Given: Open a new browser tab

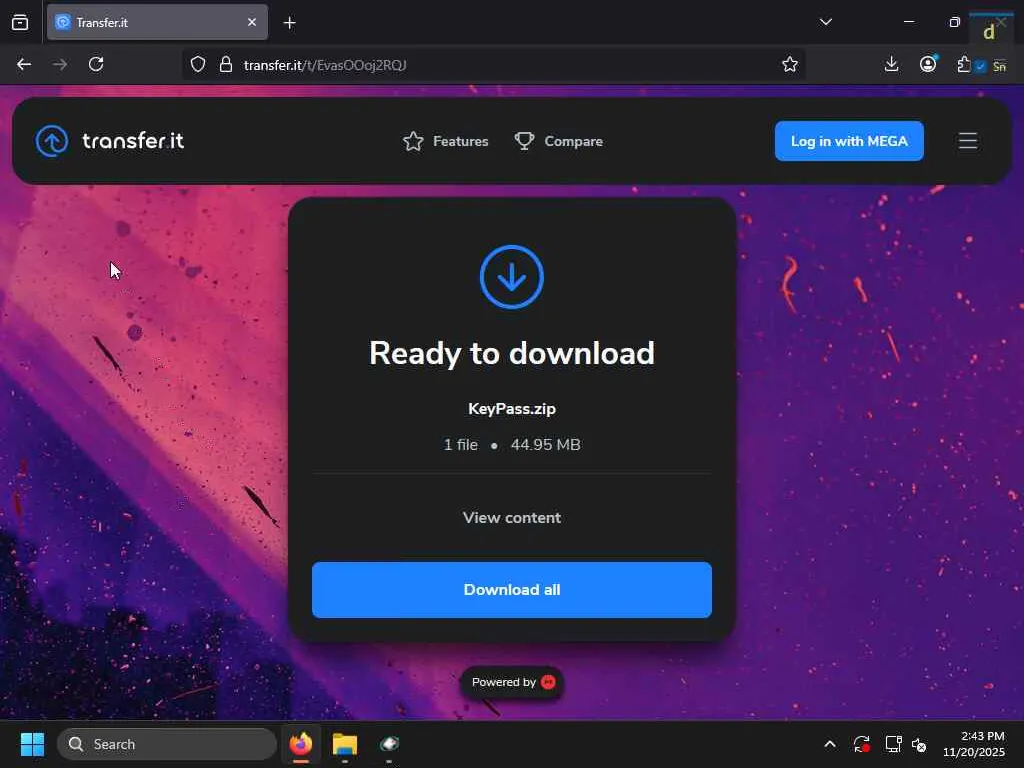Looking at the screenshot, I should coord(289,23).
